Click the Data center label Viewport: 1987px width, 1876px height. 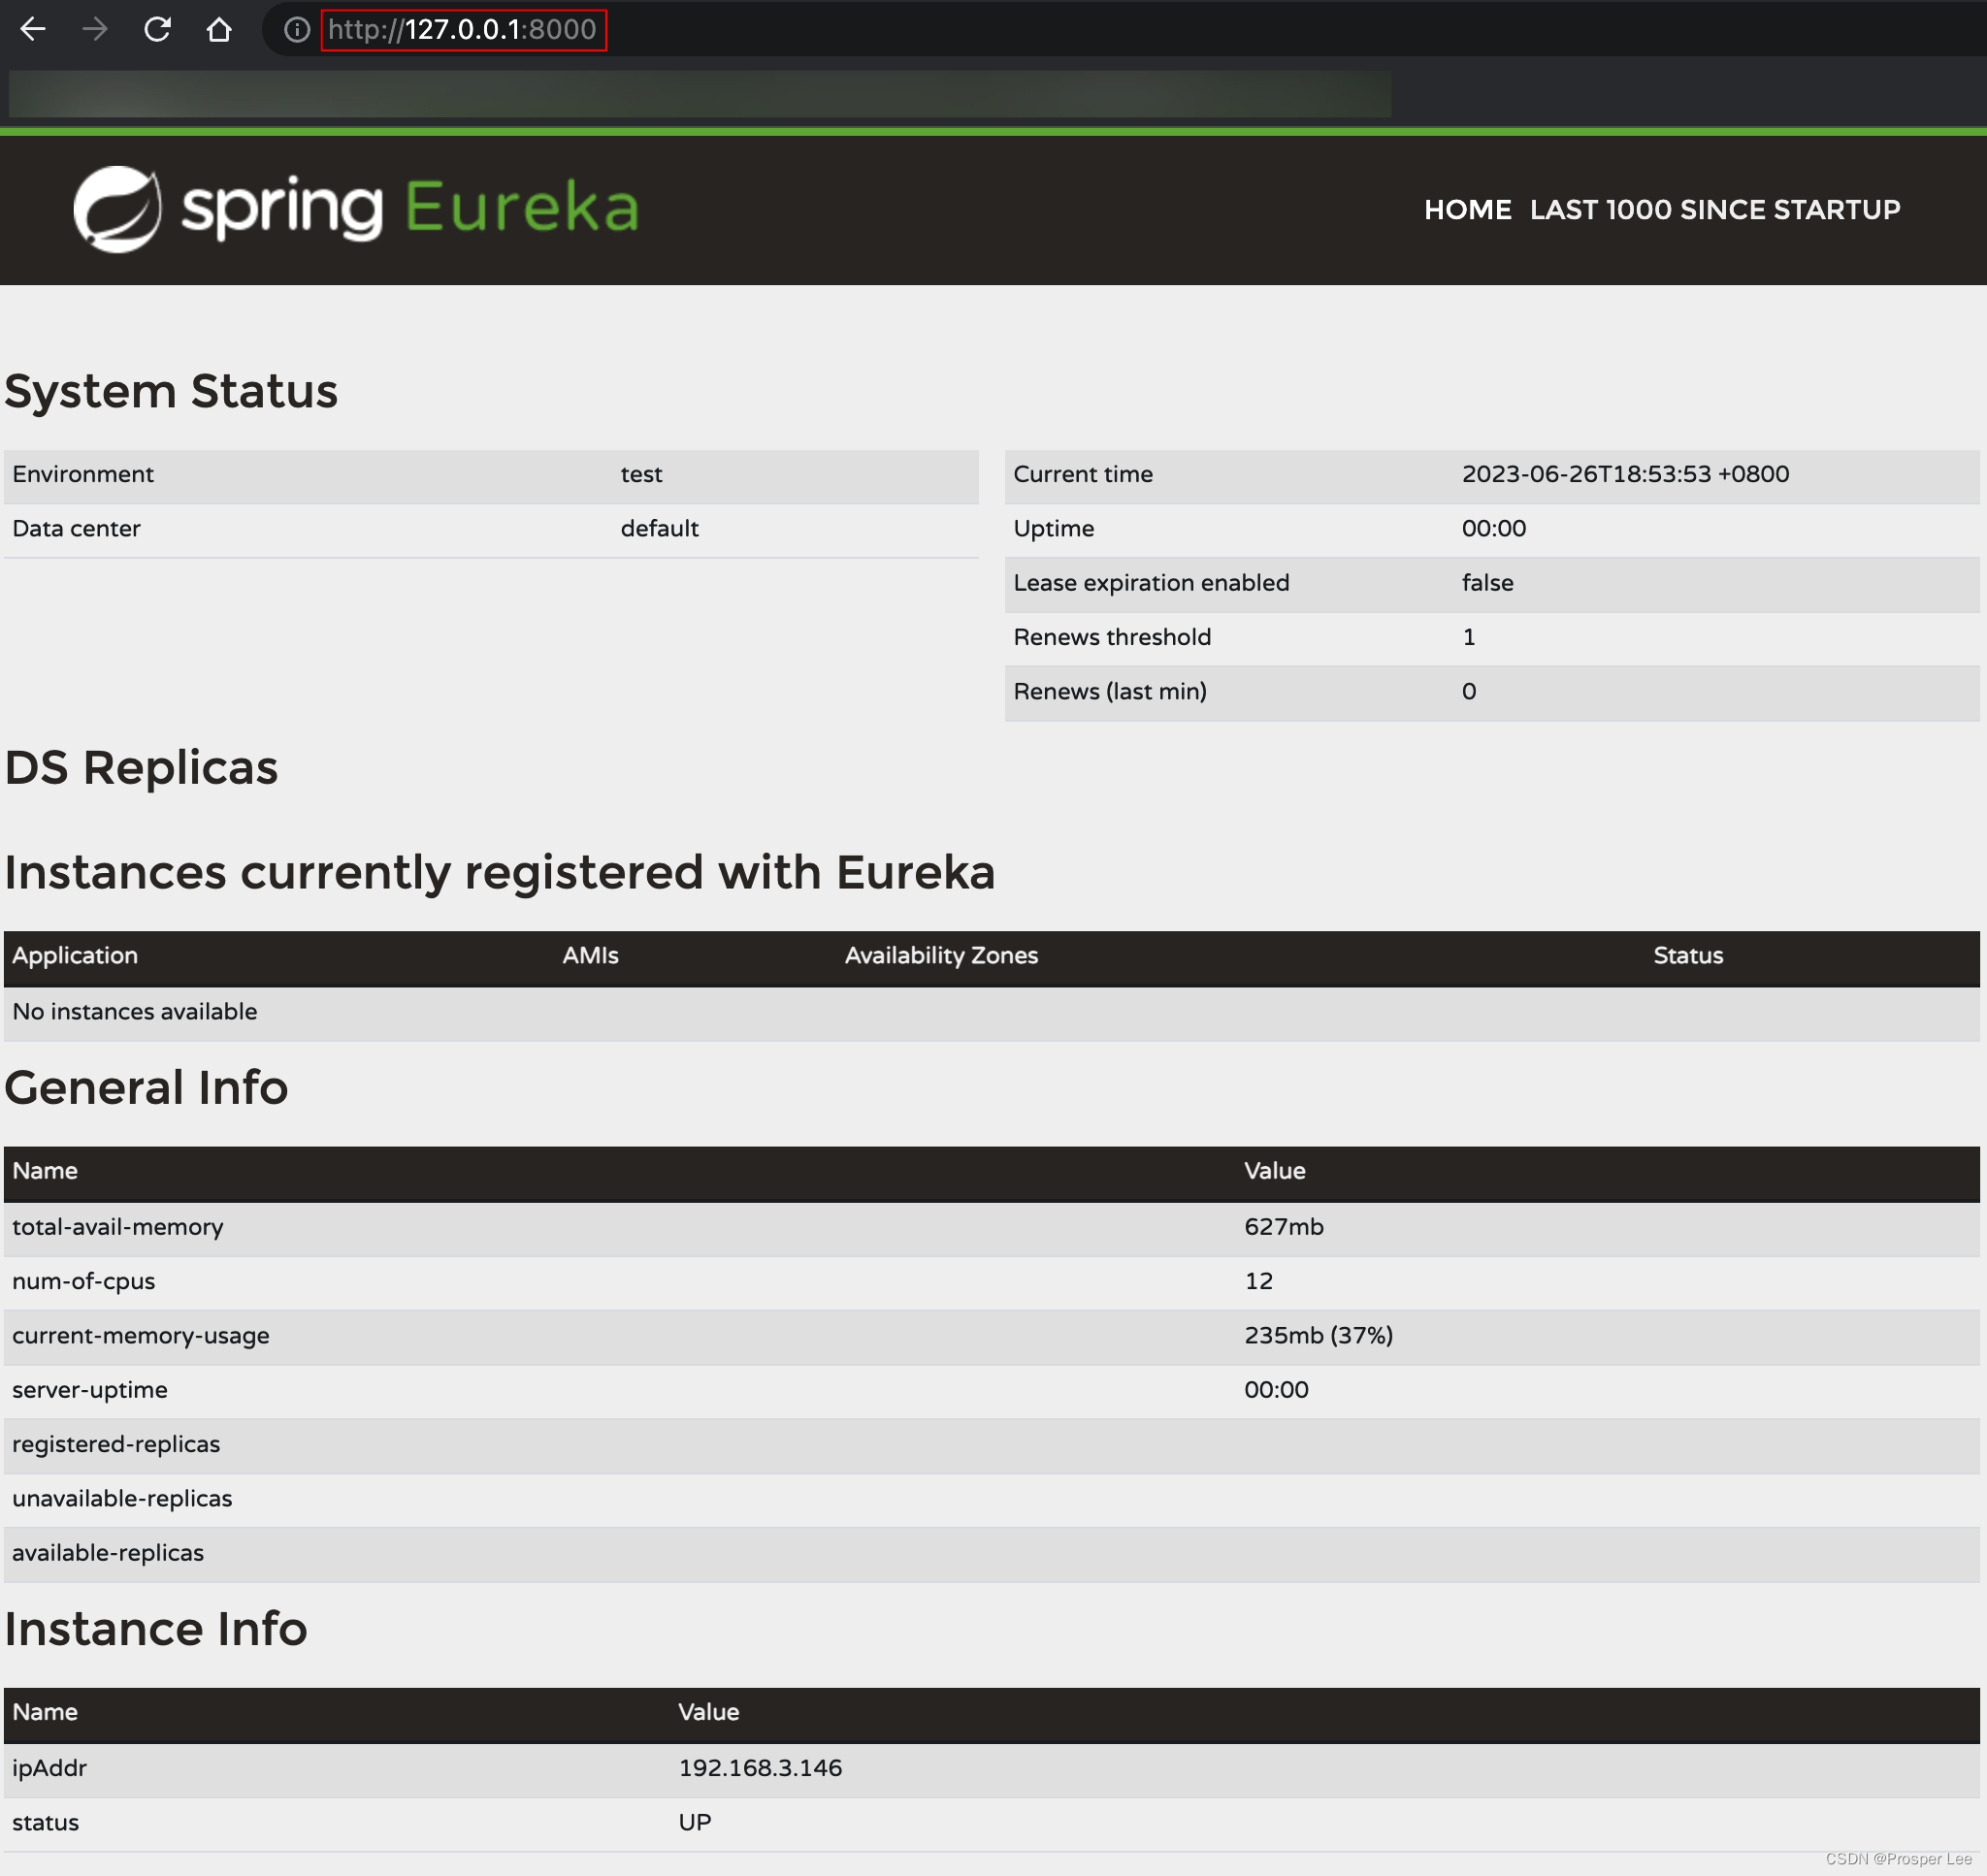(76, 528)
